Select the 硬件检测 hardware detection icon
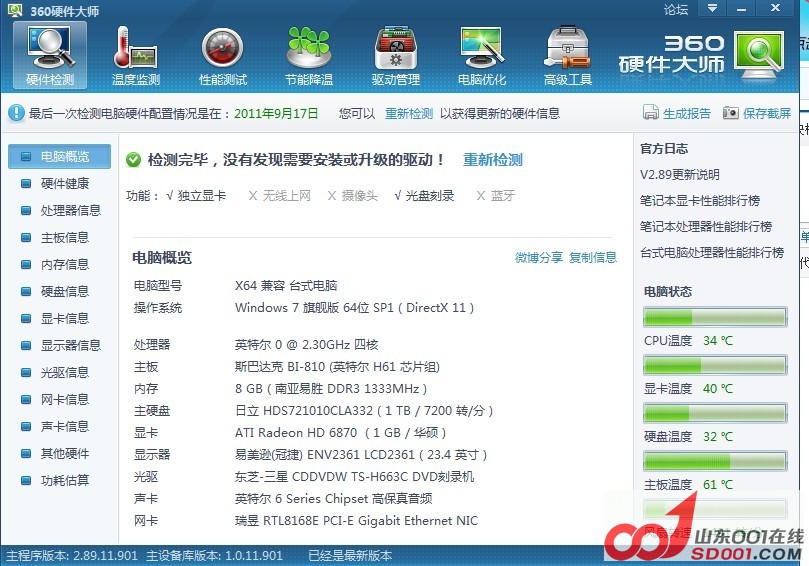This screenshot has height=566, width=809. pos(50,55)
